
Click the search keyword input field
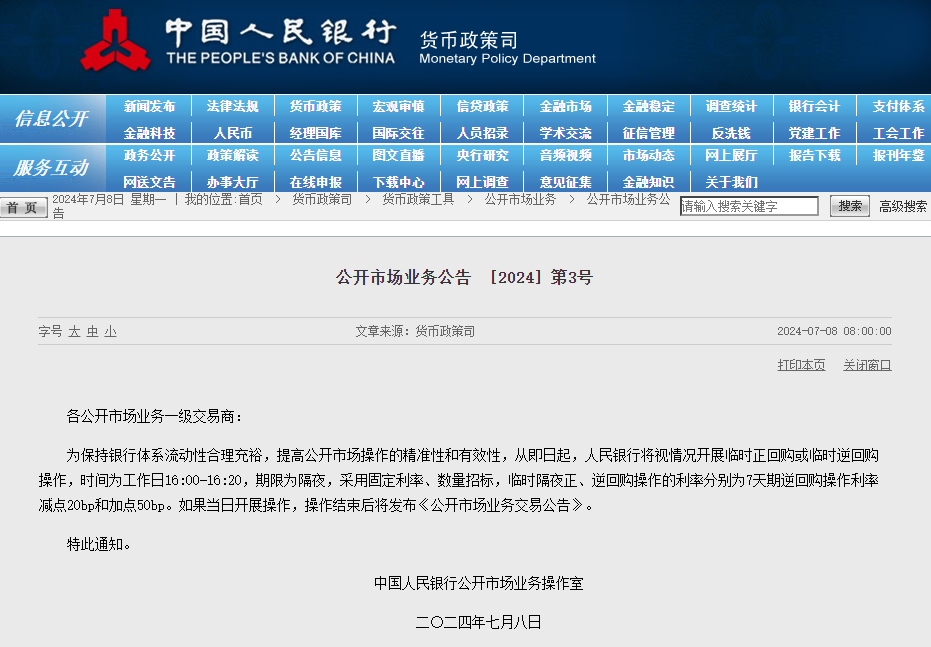click(749, 206)
